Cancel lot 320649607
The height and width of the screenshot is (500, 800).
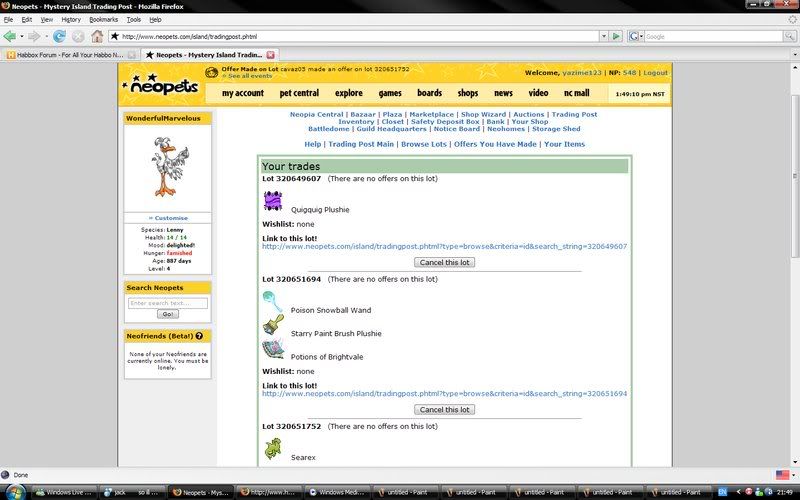tap(444, 262)
